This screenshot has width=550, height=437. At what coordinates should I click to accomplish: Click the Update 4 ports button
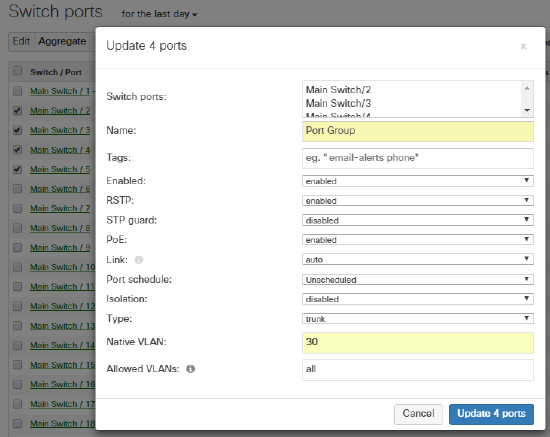point(491,414)
